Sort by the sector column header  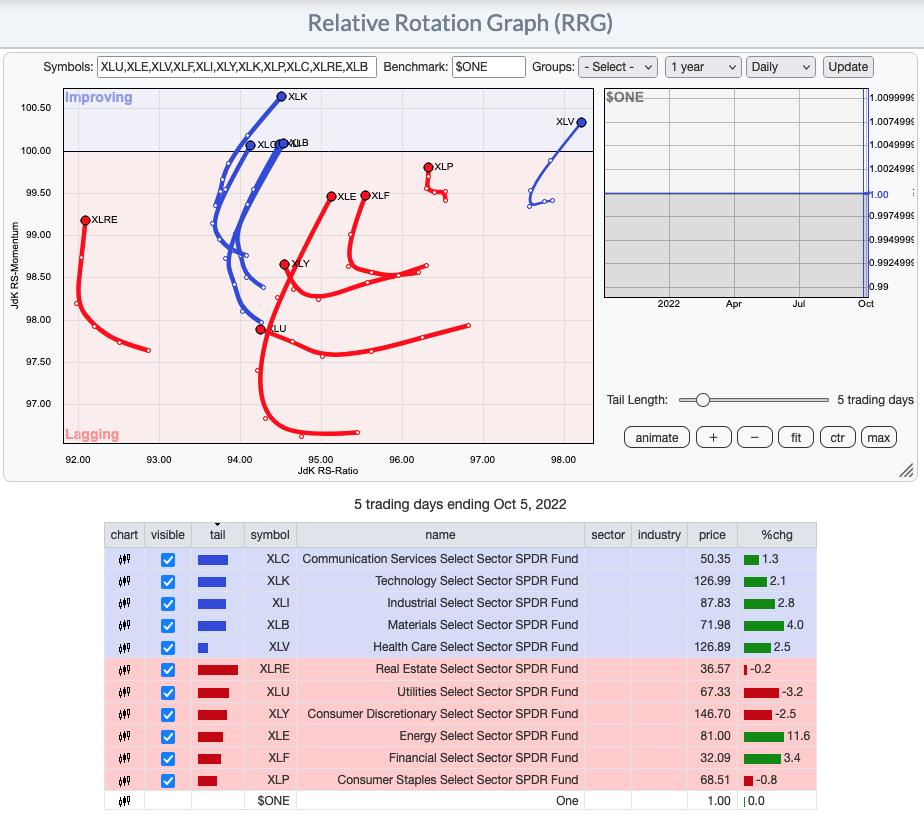pyautogui.click(x=608, y=535)
